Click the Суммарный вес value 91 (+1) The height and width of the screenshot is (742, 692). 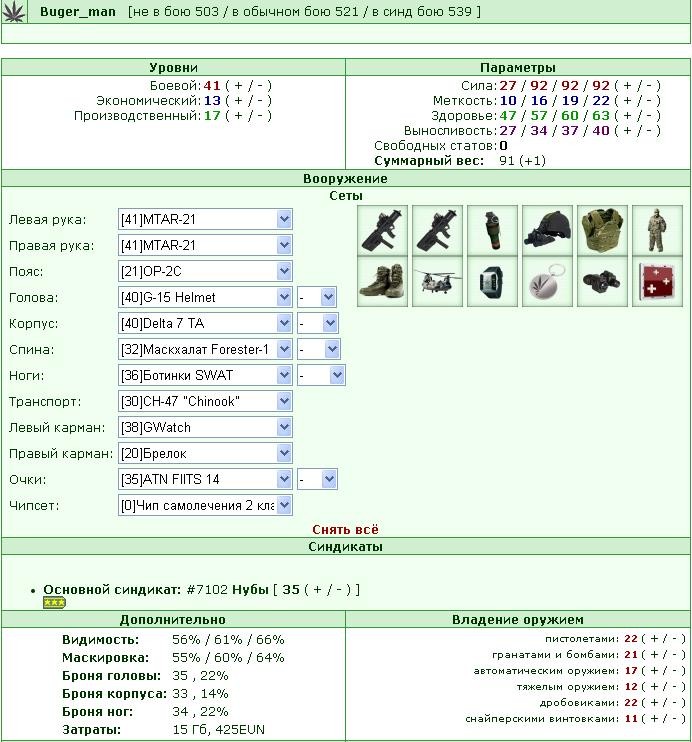point(522,161)
